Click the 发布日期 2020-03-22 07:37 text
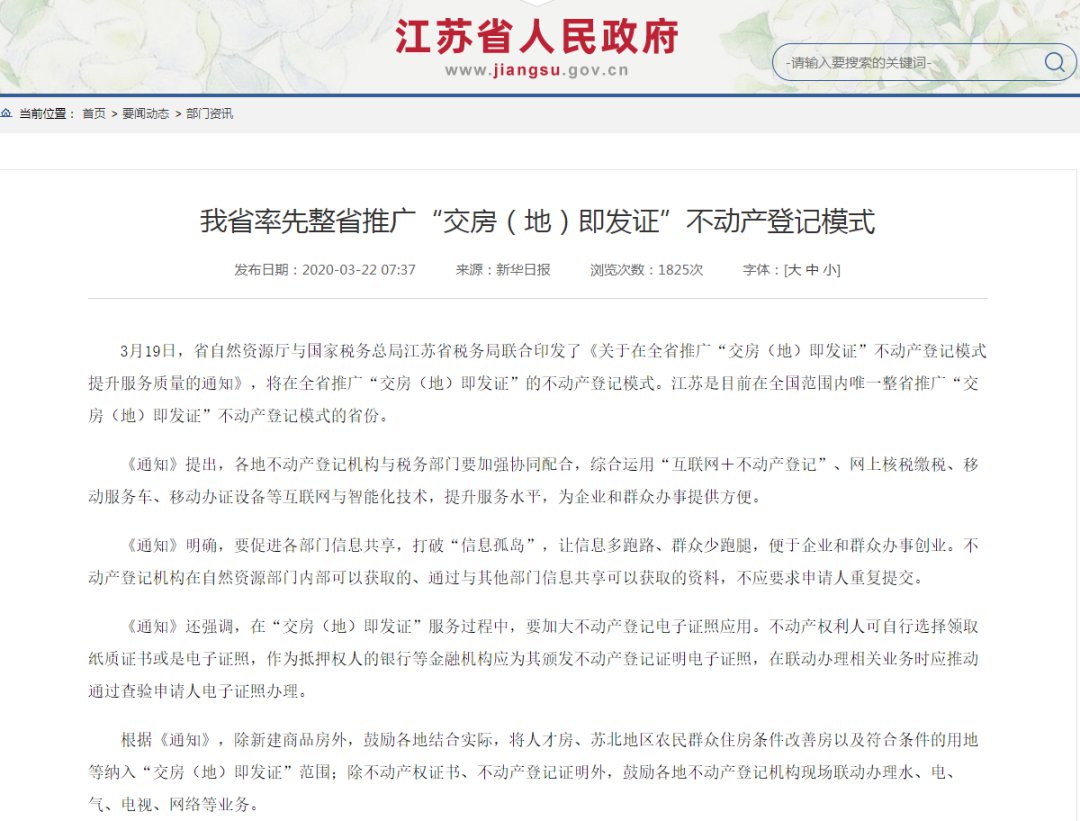 click(x=325, y=270)
